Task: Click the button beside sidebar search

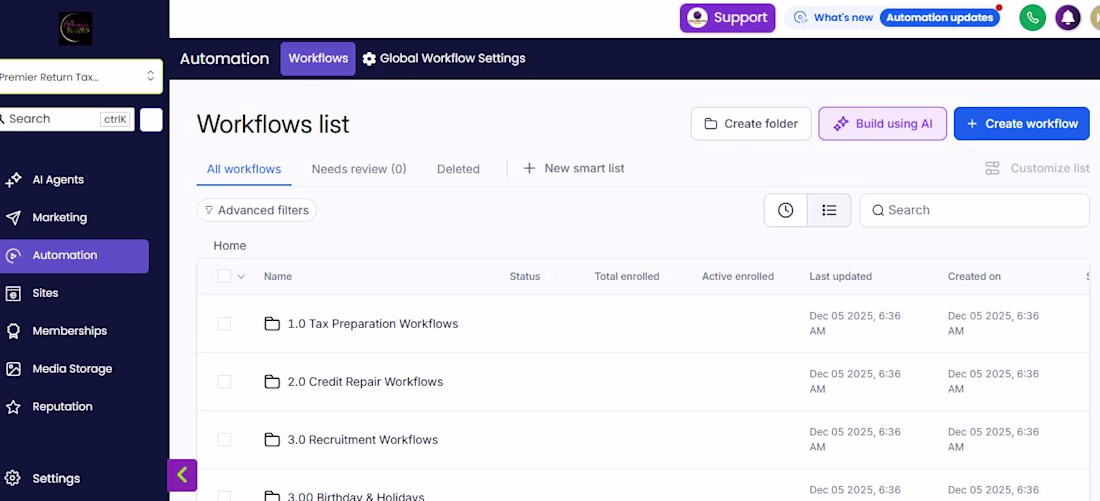Action: tap(151, 120)
